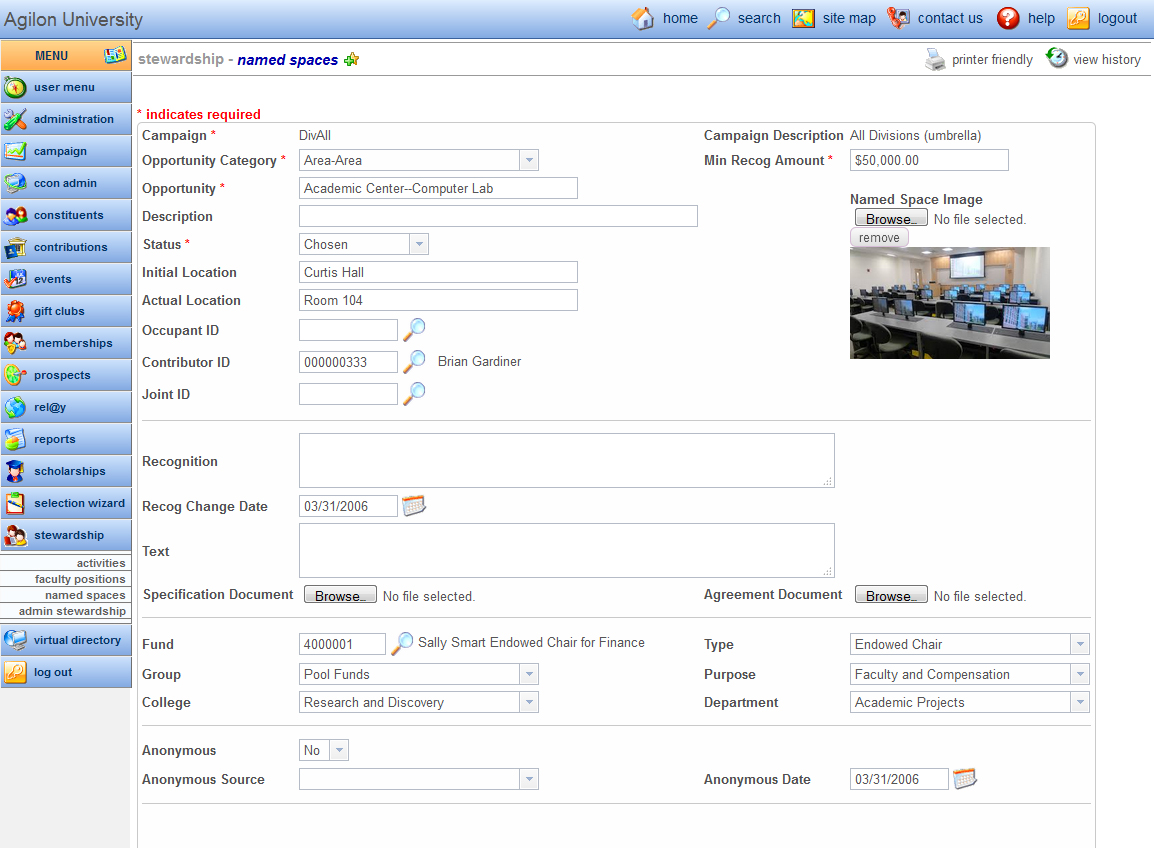This screenshot has width=1154, height=848.
Task: Click the printer friendly icon
Action: (x=934, y=58)
